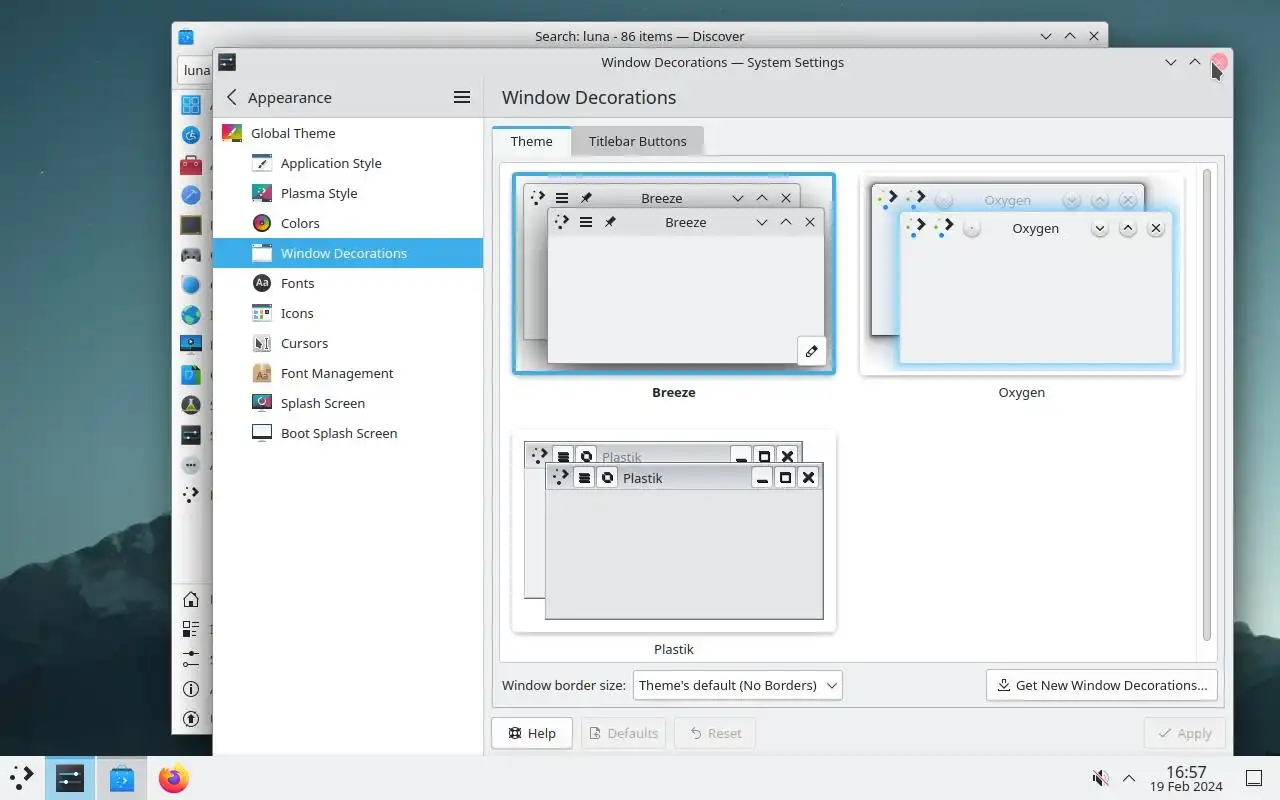Viewport: 1280px width, 800px height.
Task: Click Get New Window Decorations button
Action: pyautogui.click(x=1102, y=685)
